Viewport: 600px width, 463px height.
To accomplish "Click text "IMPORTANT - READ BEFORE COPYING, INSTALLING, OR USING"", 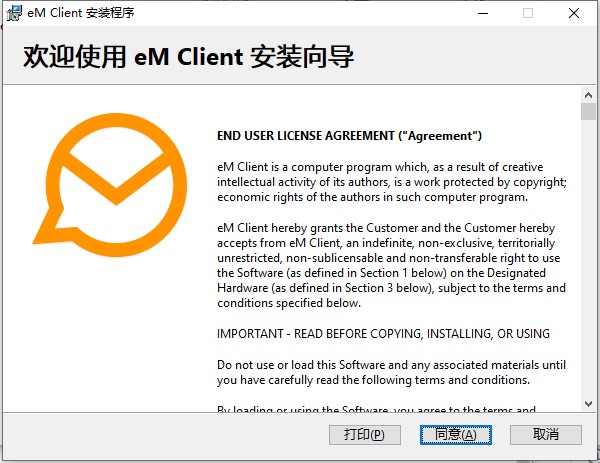I will (383, 334).
